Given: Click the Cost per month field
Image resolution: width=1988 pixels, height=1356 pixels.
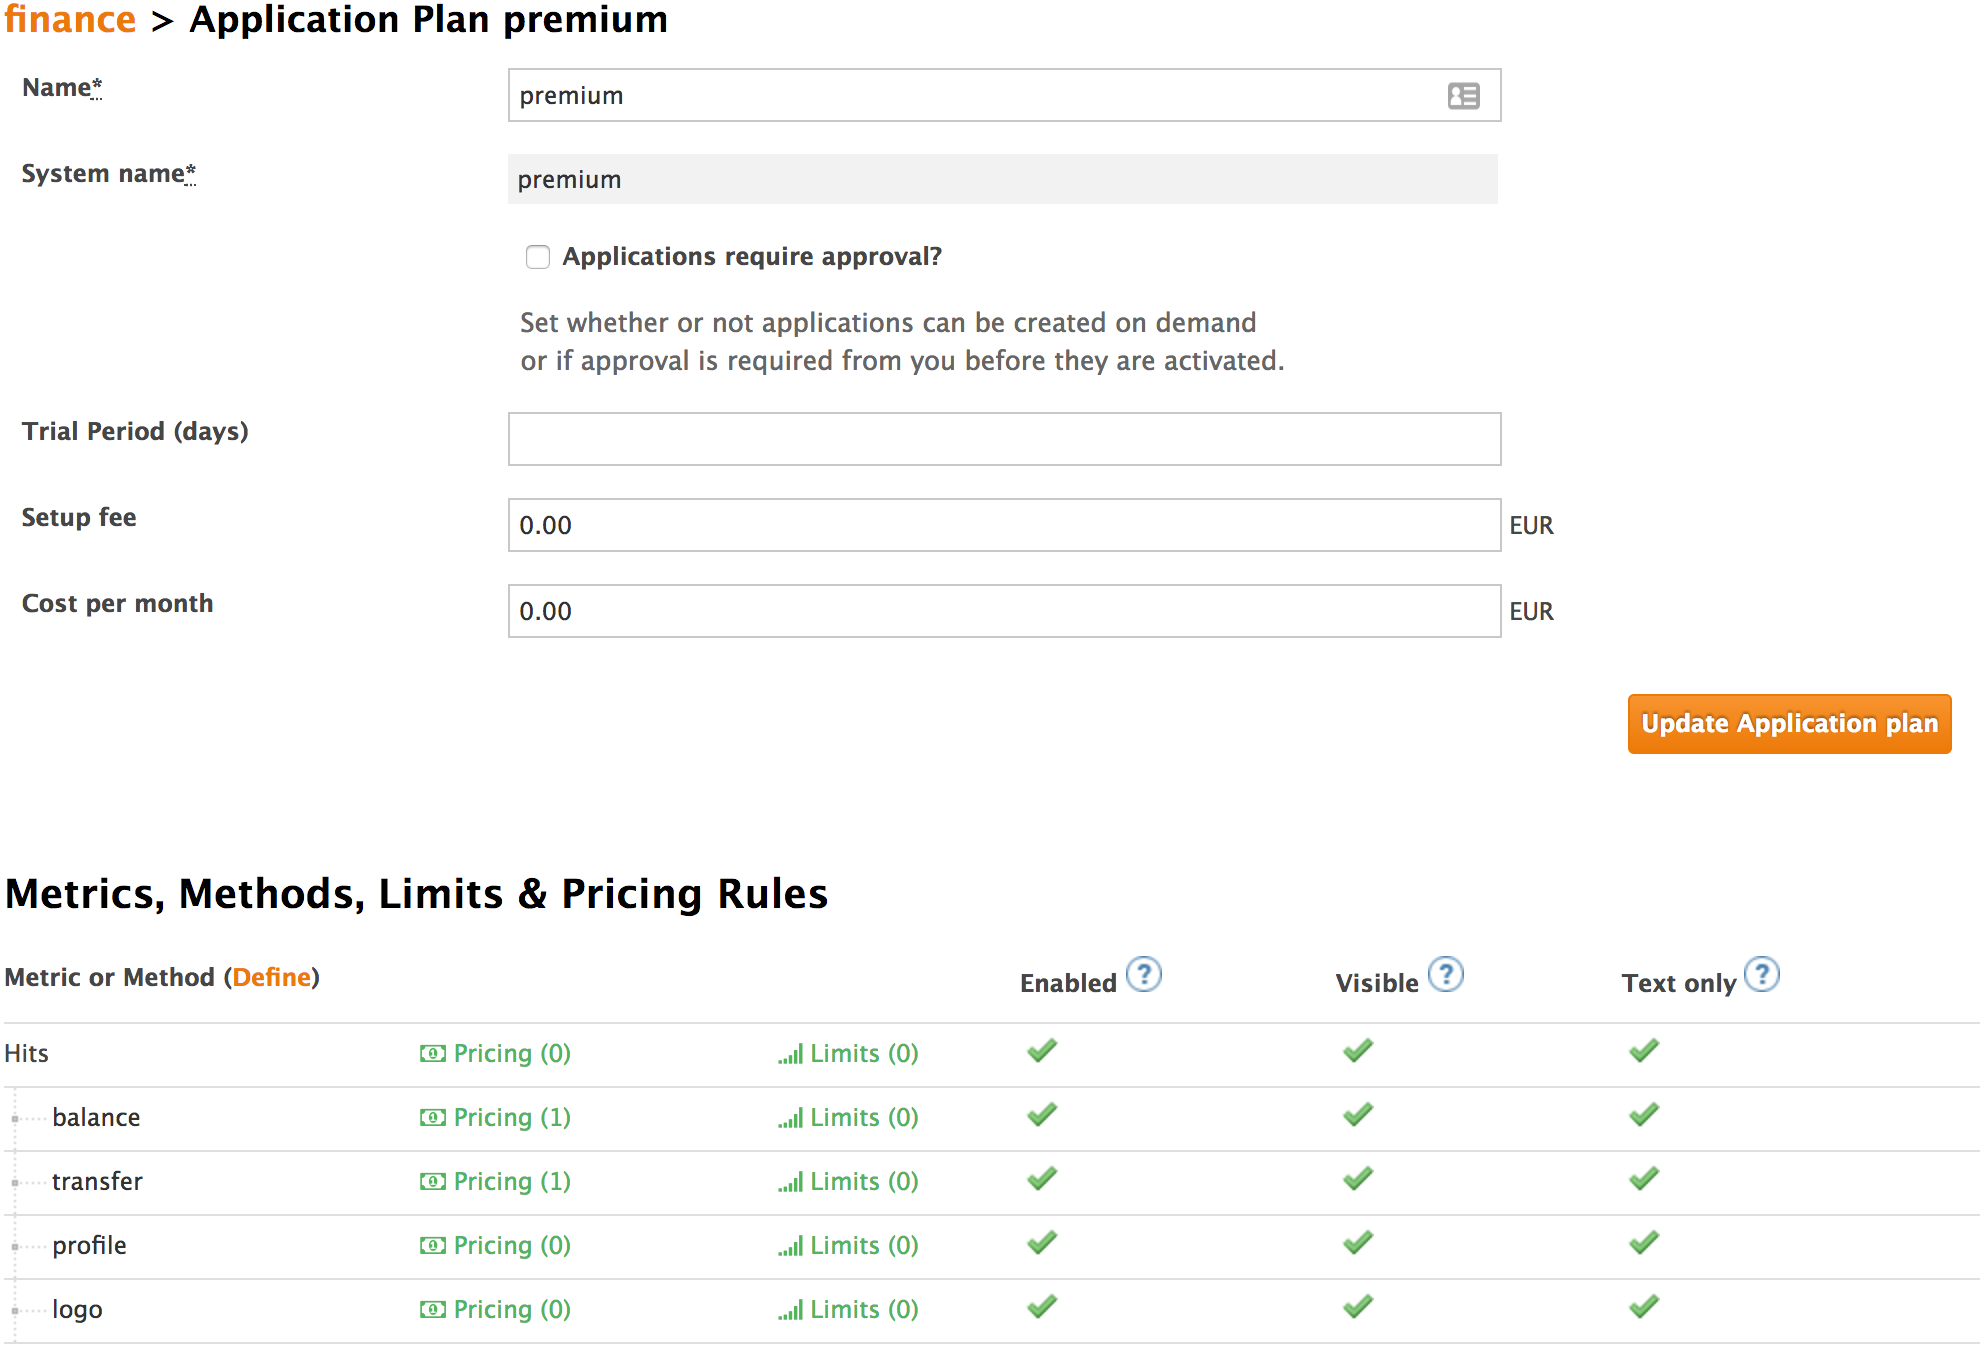Looking at the screenshot, I should (x=1003, y=611).
